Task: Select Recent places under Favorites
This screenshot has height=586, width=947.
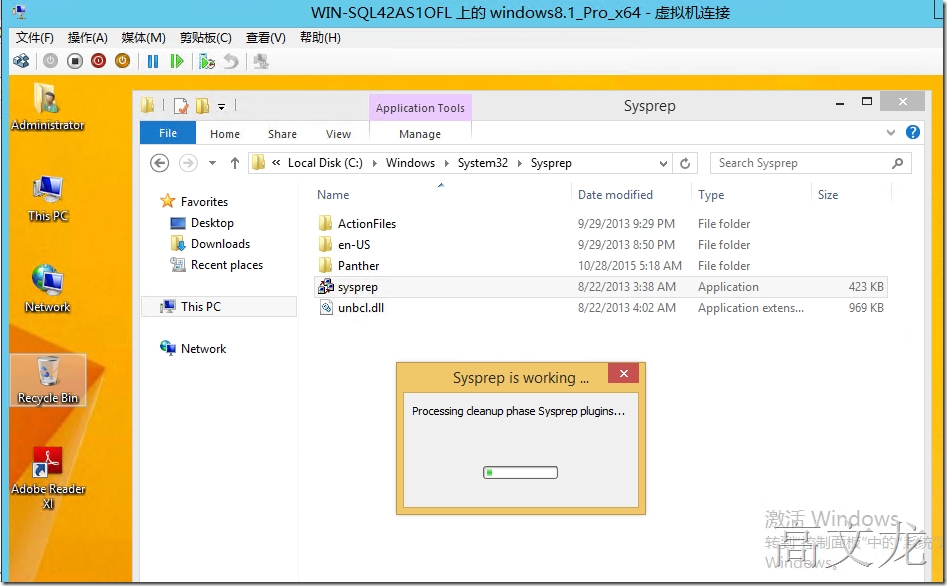Action: click(x=226, y=265)
